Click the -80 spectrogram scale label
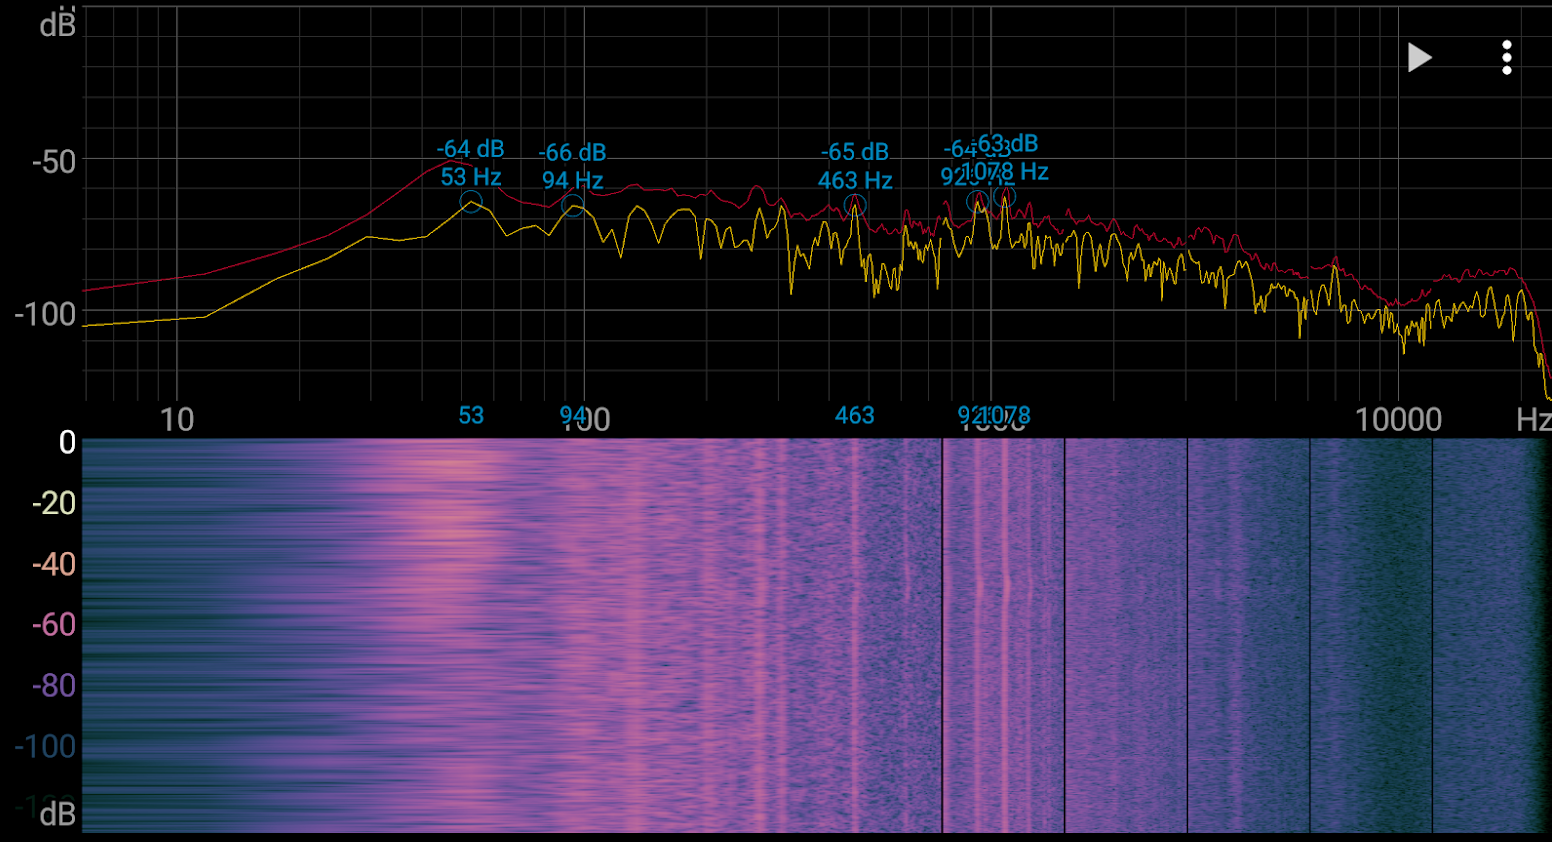 [54, 686]
